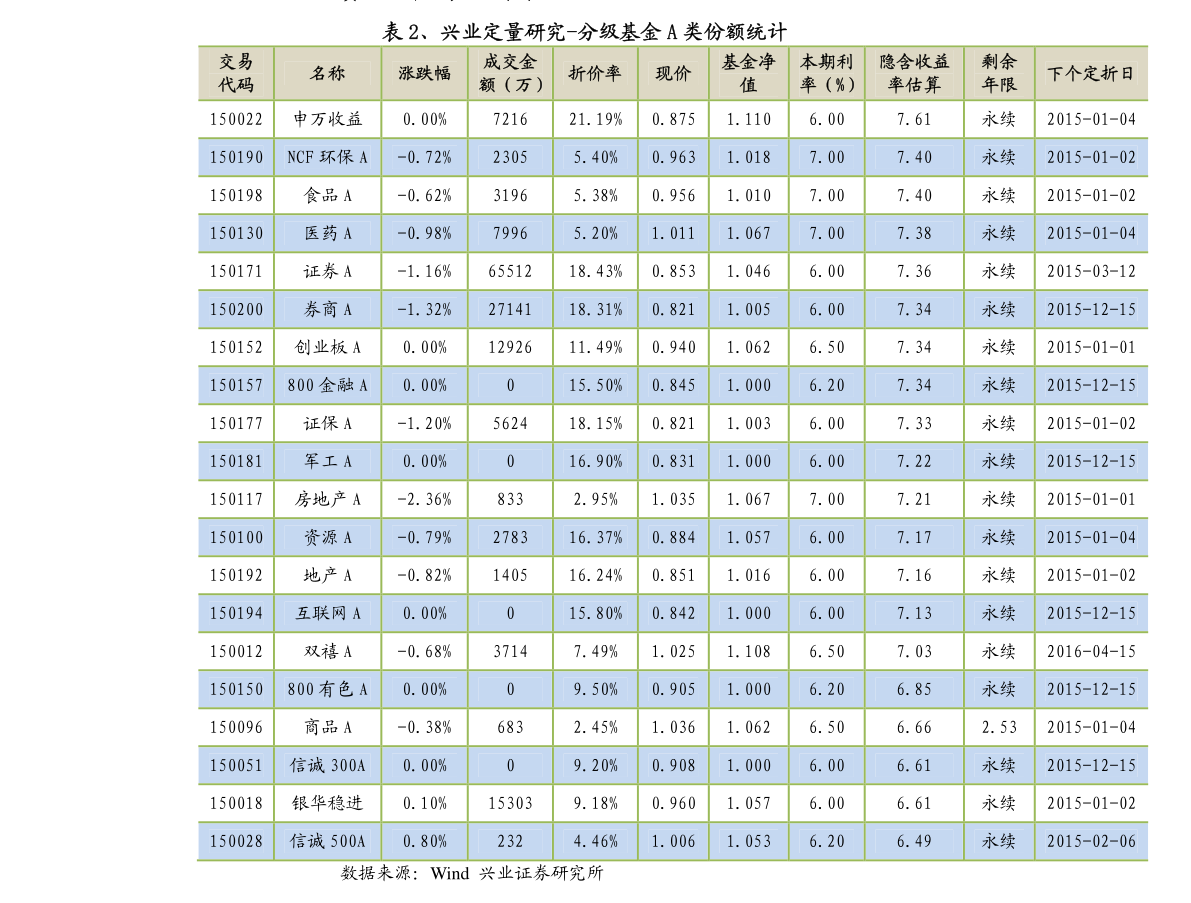
Task: Click the 折价率 column header
Action: pos(595,73)
